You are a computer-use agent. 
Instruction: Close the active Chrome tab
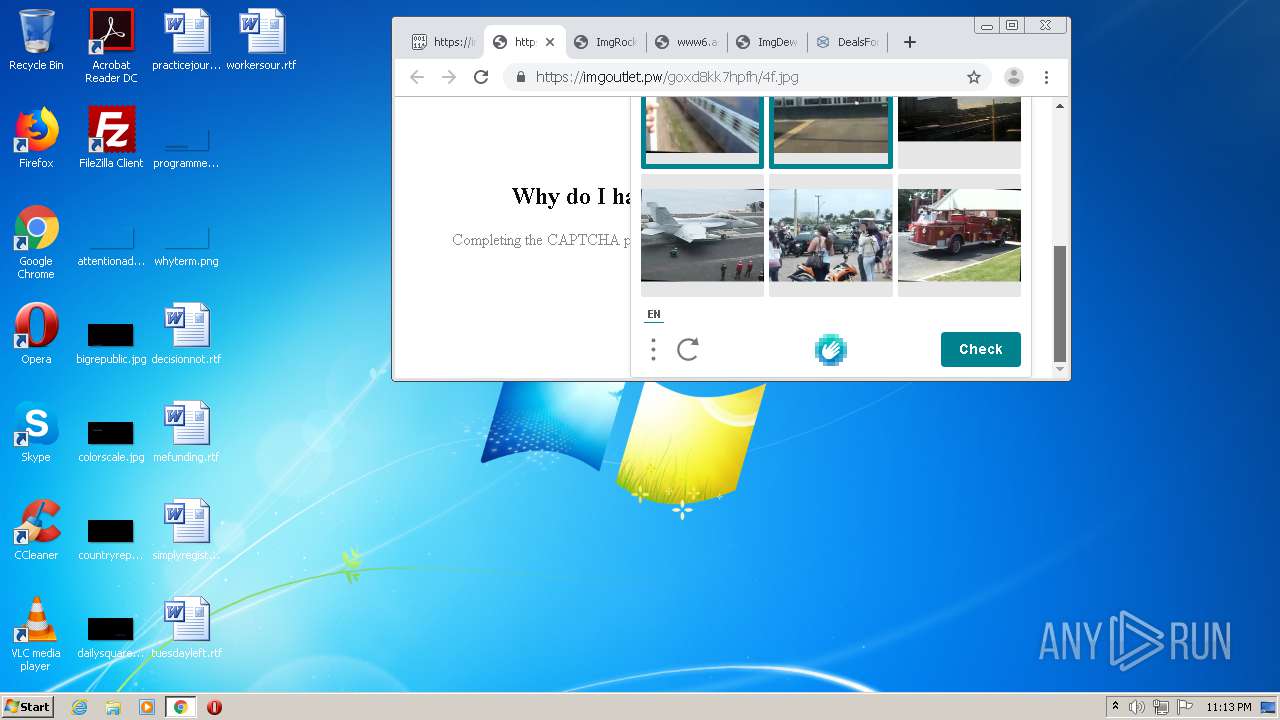[550, 42]
